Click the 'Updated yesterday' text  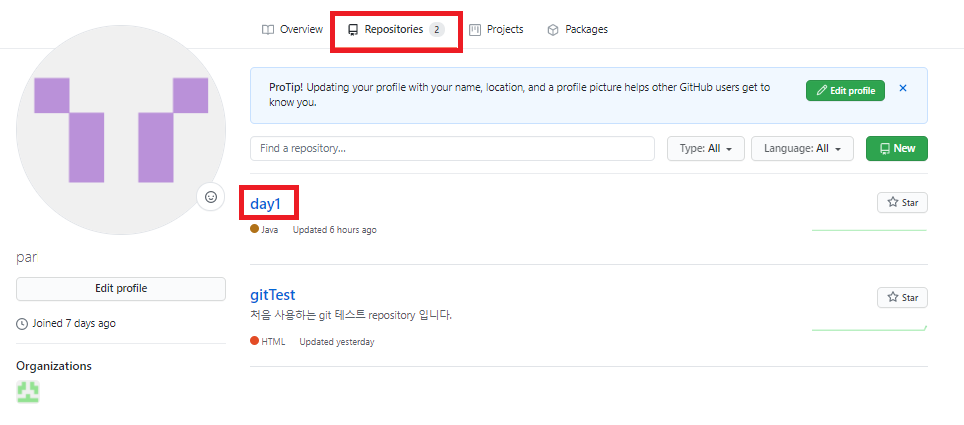click(x=337, y=342)
